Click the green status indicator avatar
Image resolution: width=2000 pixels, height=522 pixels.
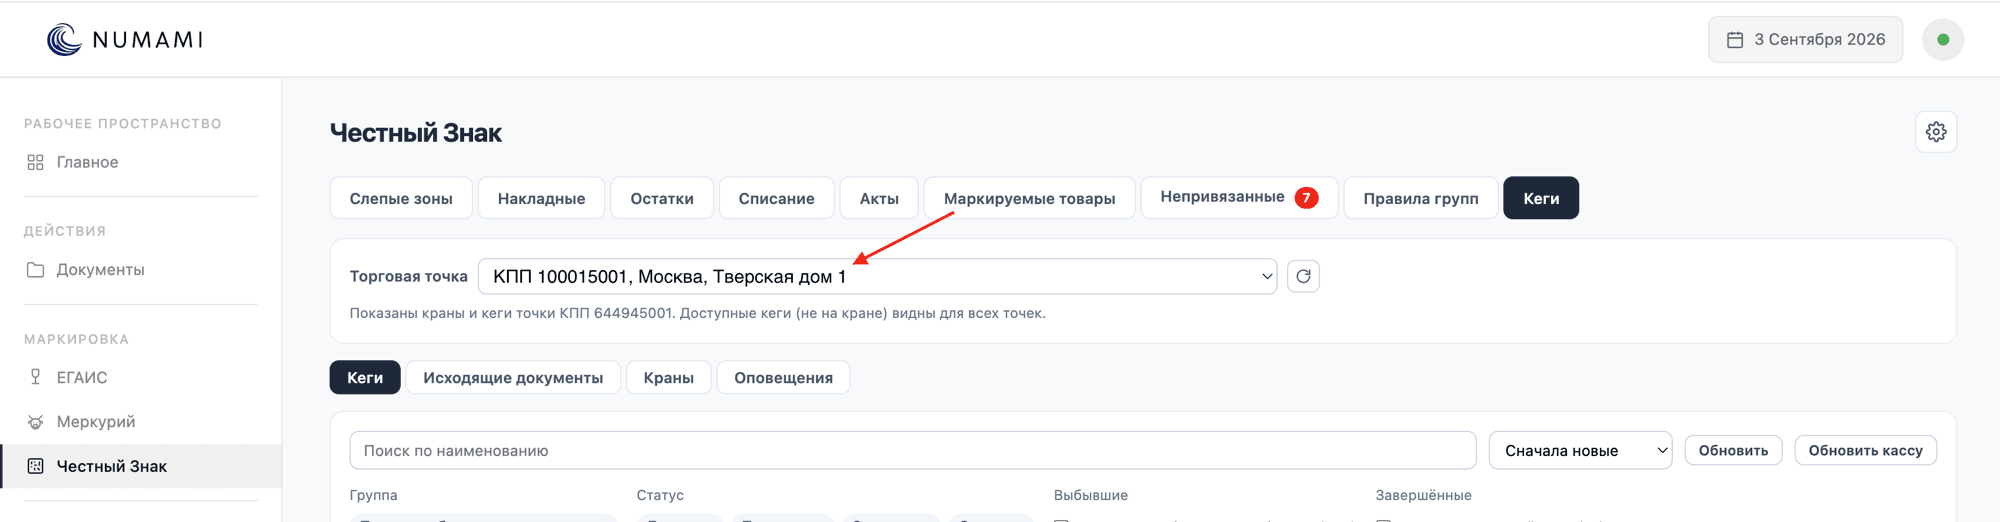(x=1943, y=40)
